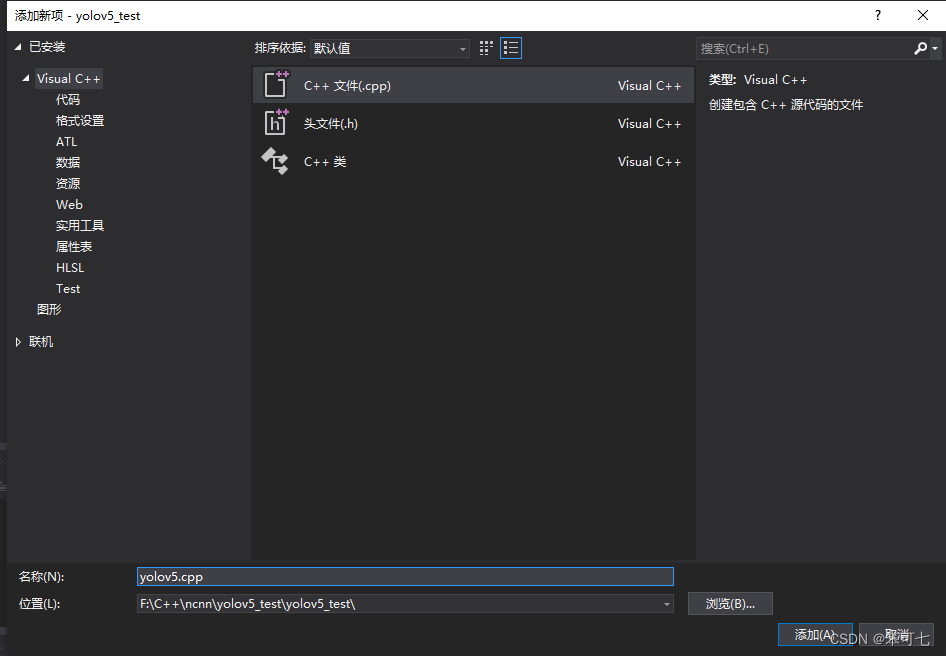Select the ATL category
946x656 pixels.
66,142
